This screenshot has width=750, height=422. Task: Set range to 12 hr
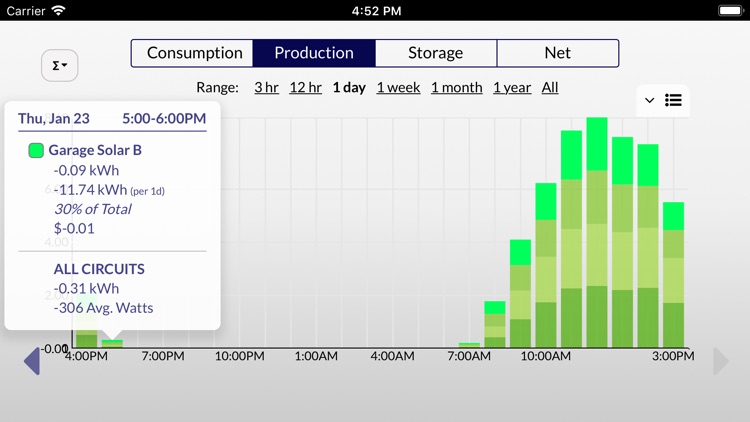click(x=305, y=88)
